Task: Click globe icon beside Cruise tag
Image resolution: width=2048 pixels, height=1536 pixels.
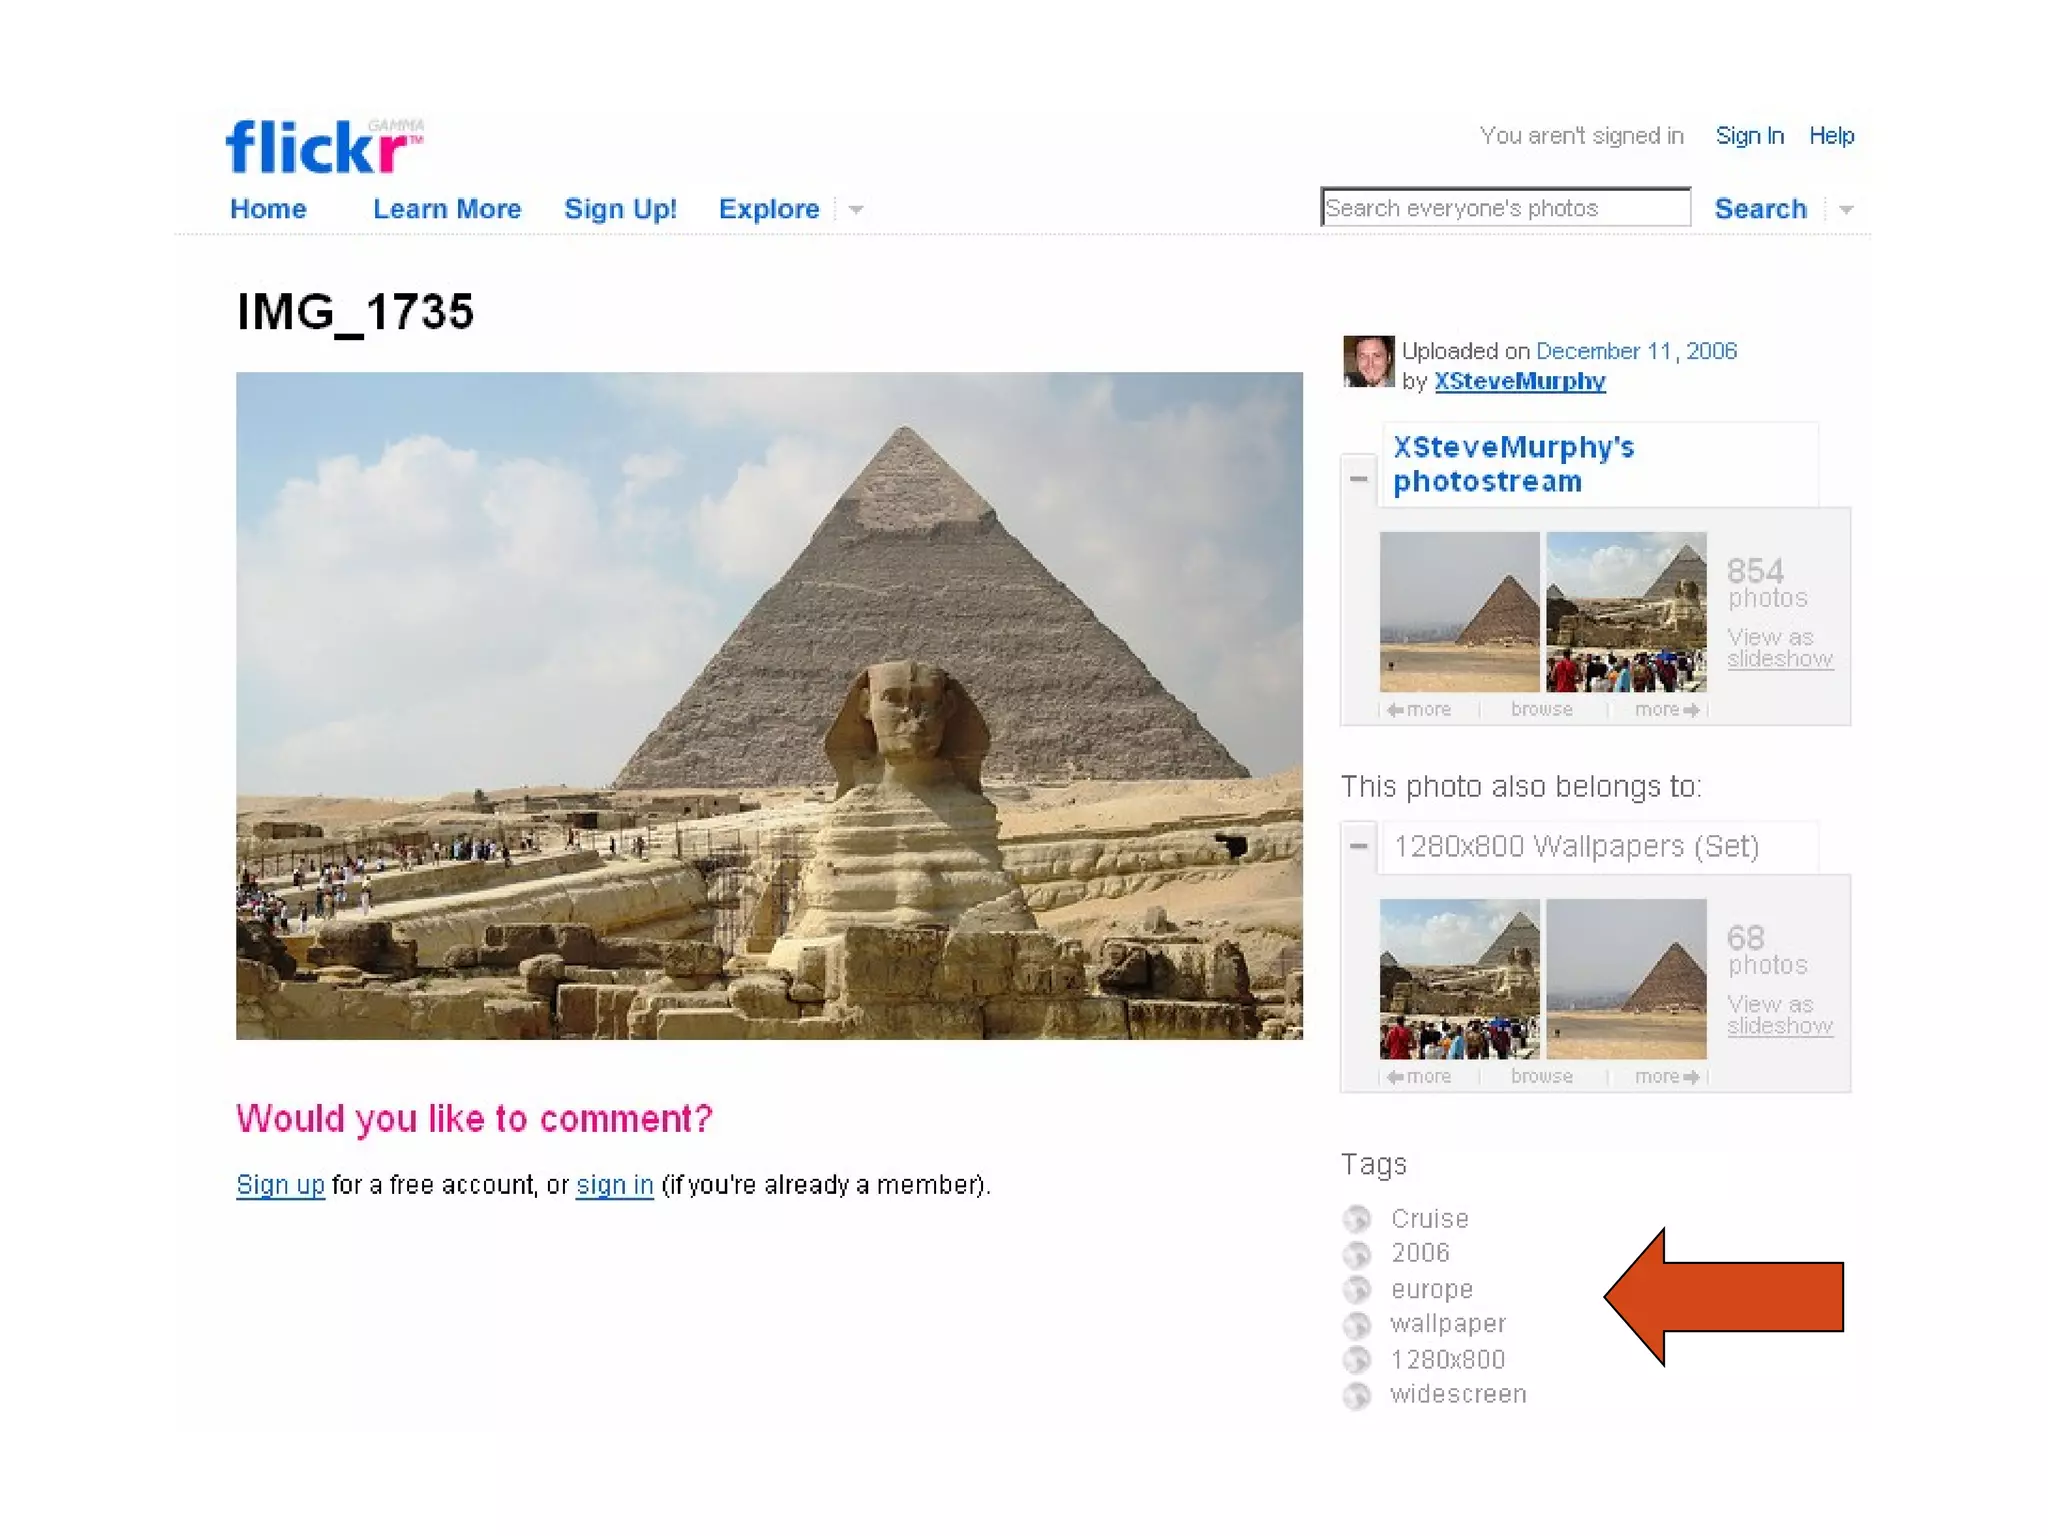Action: pos(1357,1219)
